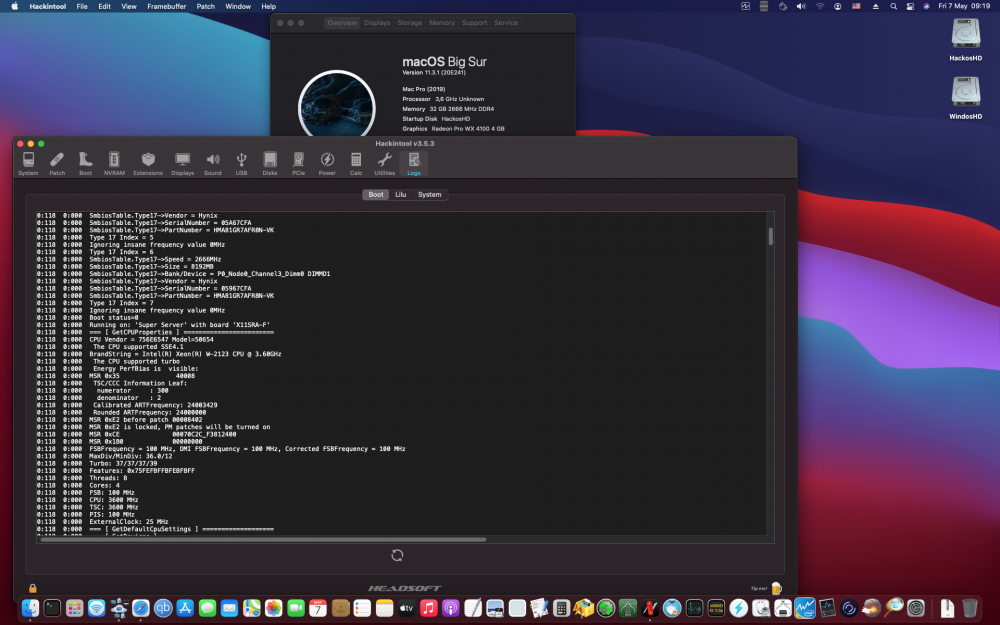Screen dimensions: 1000x625
Task: Select Service tab in About This Mac window
Action: (x=506, y=23)
